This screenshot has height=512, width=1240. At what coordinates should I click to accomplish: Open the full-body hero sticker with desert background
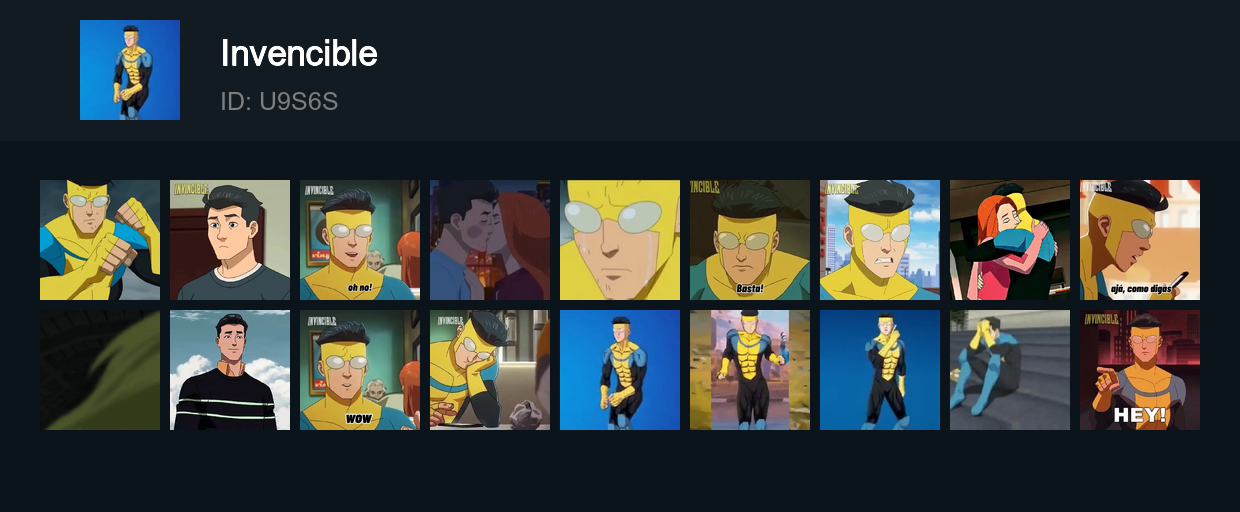pos(750,370)
